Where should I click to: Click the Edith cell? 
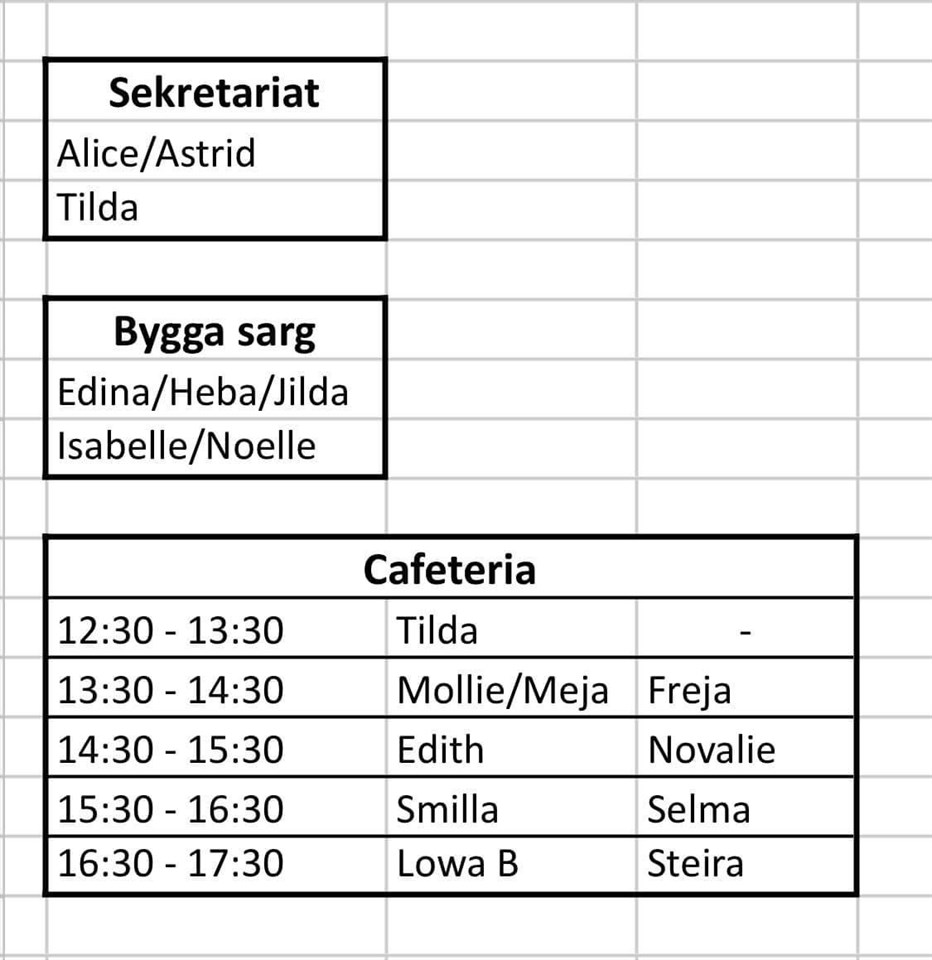tap(440, 749)
